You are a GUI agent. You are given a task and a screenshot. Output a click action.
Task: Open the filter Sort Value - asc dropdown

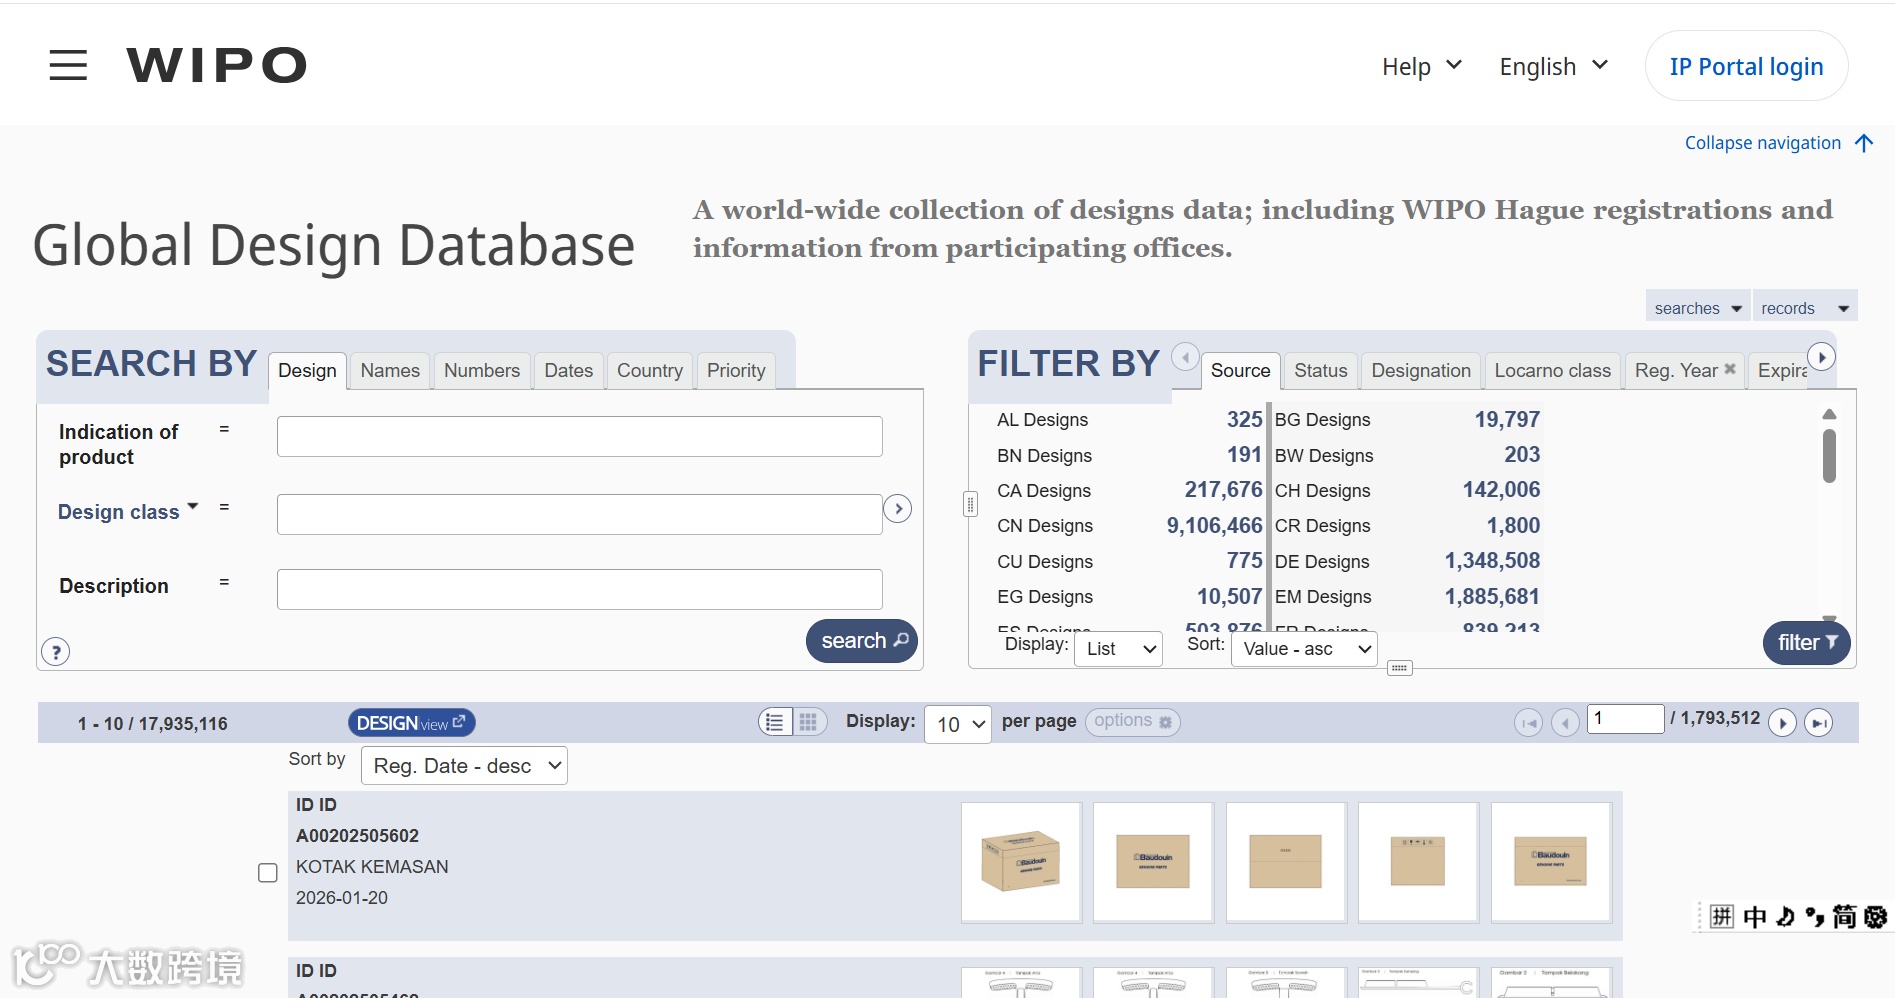click(x=1305, y=649)
